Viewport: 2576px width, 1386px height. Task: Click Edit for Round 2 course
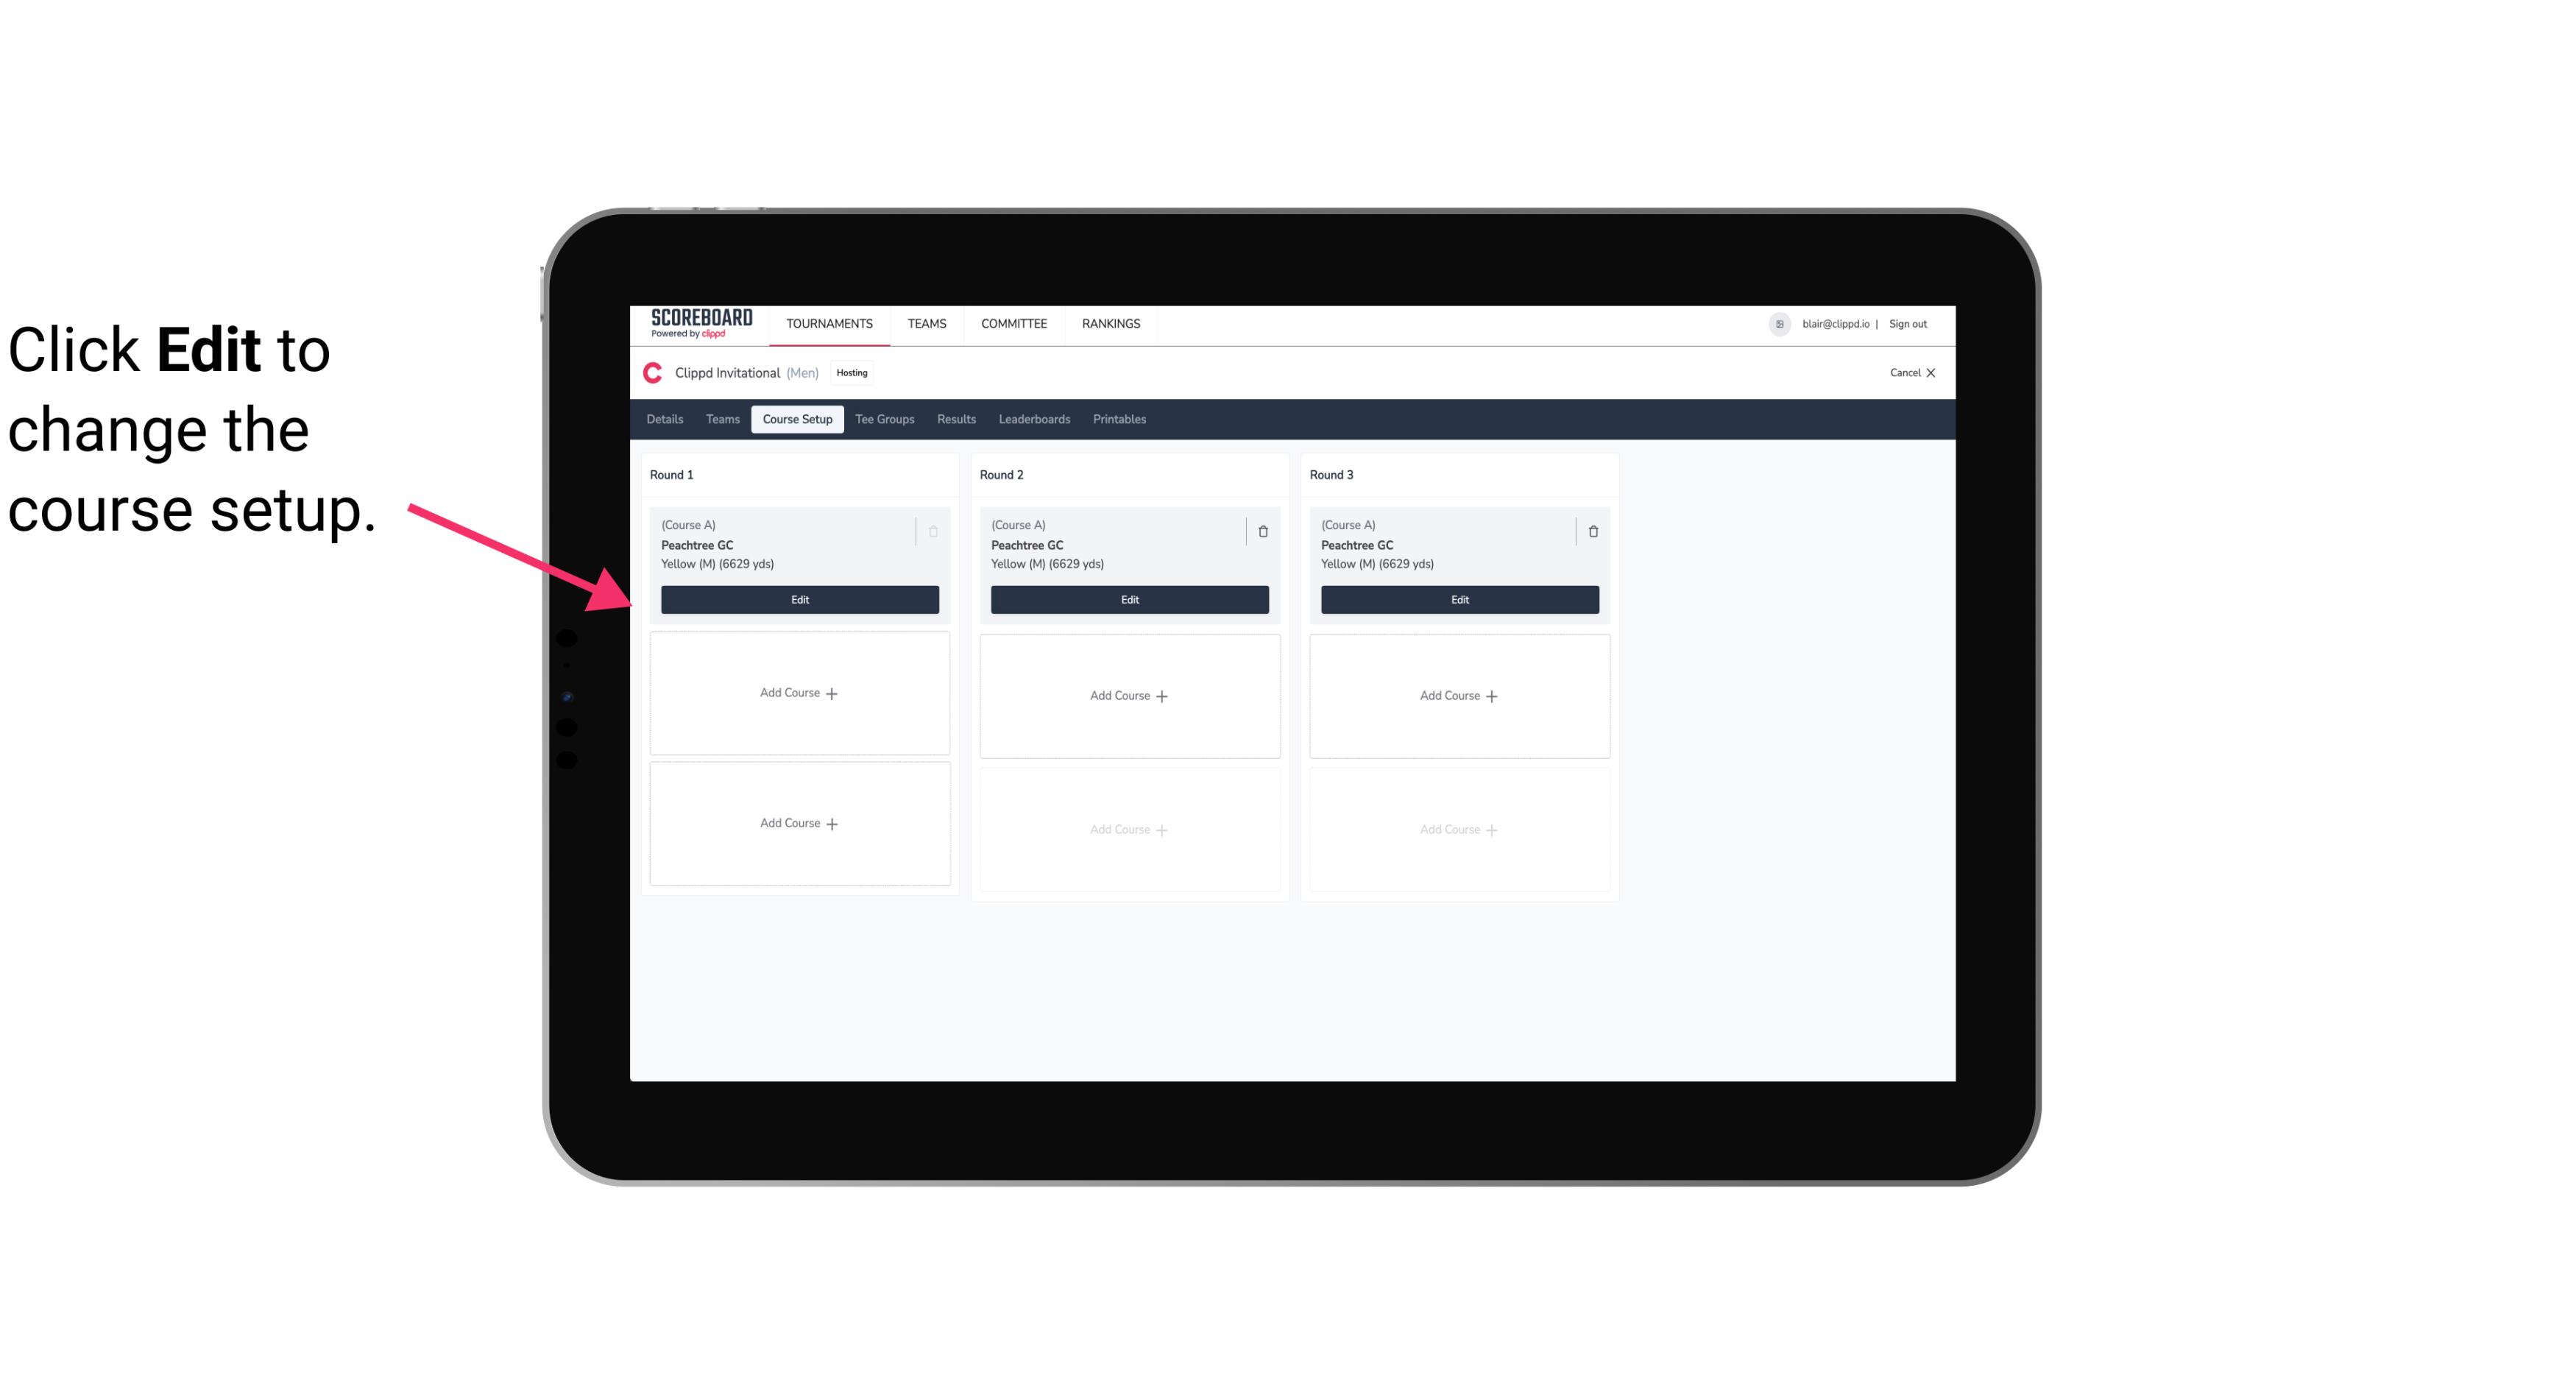[1128, 598]
